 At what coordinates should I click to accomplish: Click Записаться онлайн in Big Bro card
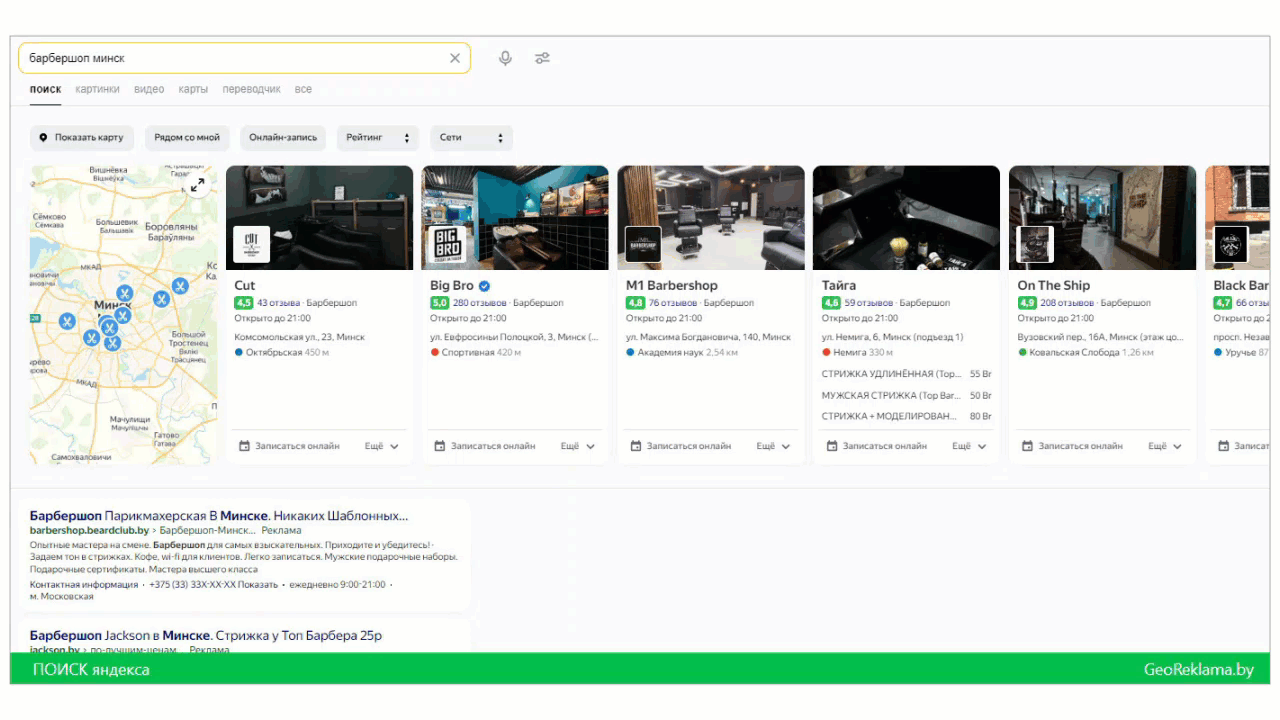[x=485, y=446]
